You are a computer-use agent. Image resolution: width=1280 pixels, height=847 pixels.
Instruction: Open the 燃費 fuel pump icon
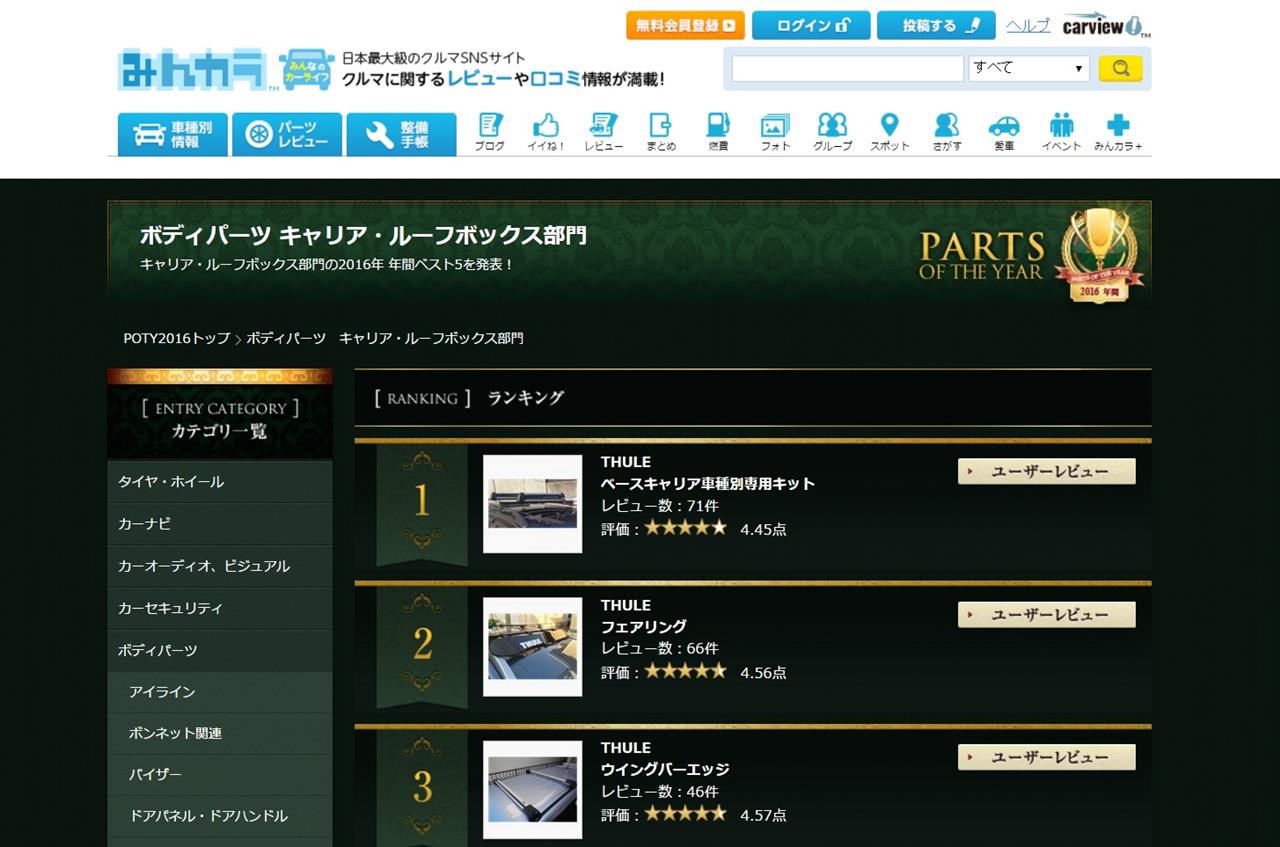click(x=718, y=132)
